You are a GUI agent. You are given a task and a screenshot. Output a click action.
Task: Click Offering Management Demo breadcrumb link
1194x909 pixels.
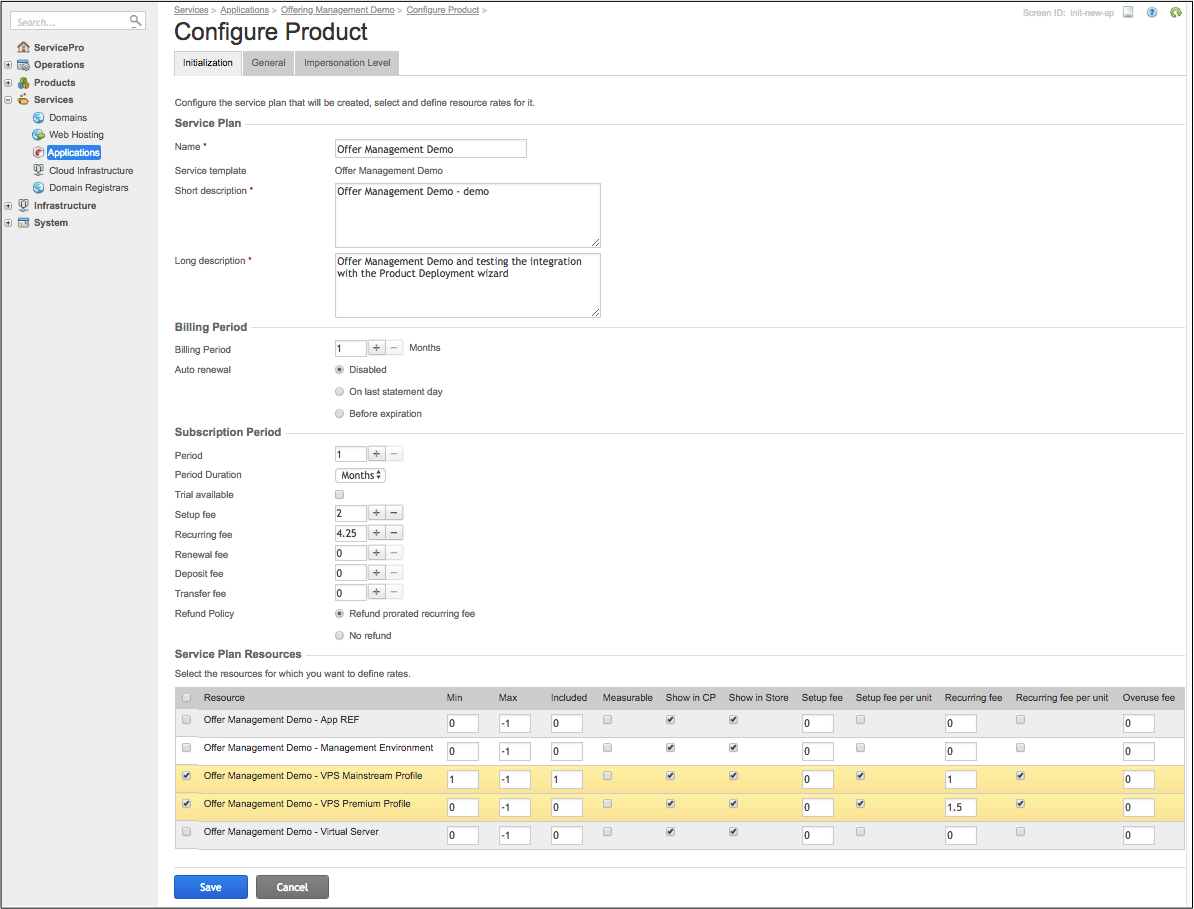click(x=338, y=10)
